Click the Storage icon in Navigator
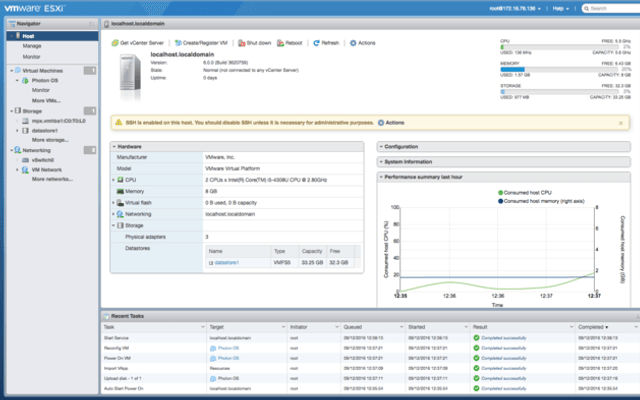Image resolution: width=640 pixels, height=400 pixels. point(18,111)
